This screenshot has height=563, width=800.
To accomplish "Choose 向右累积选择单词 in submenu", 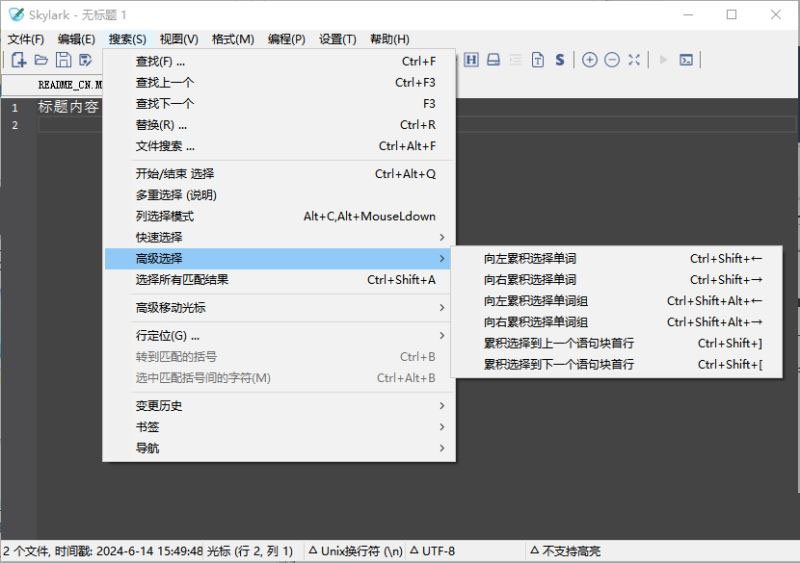I will tap(616, 280).
